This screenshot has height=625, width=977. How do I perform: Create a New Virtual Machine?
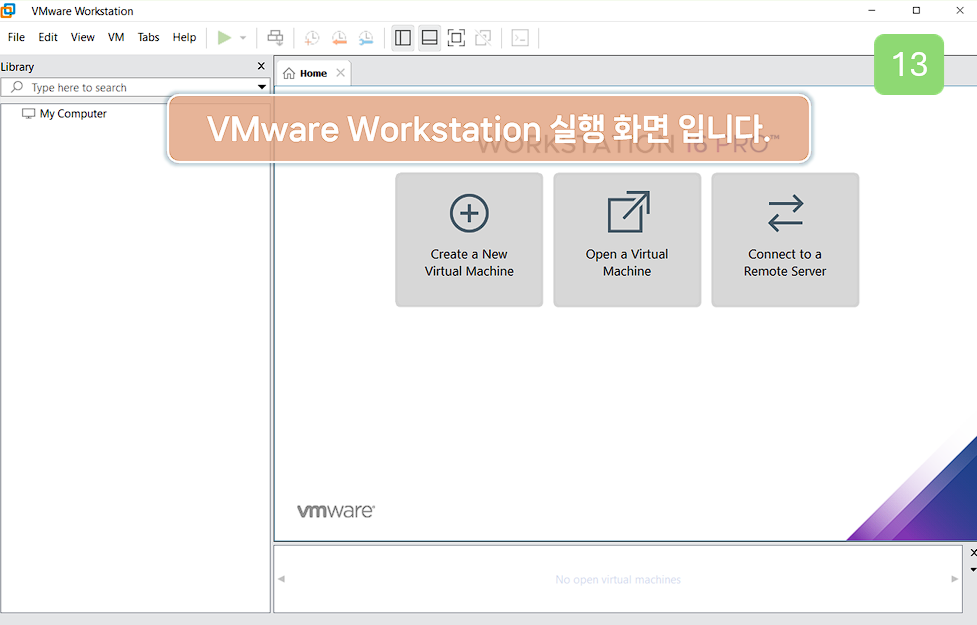[469, 240]
